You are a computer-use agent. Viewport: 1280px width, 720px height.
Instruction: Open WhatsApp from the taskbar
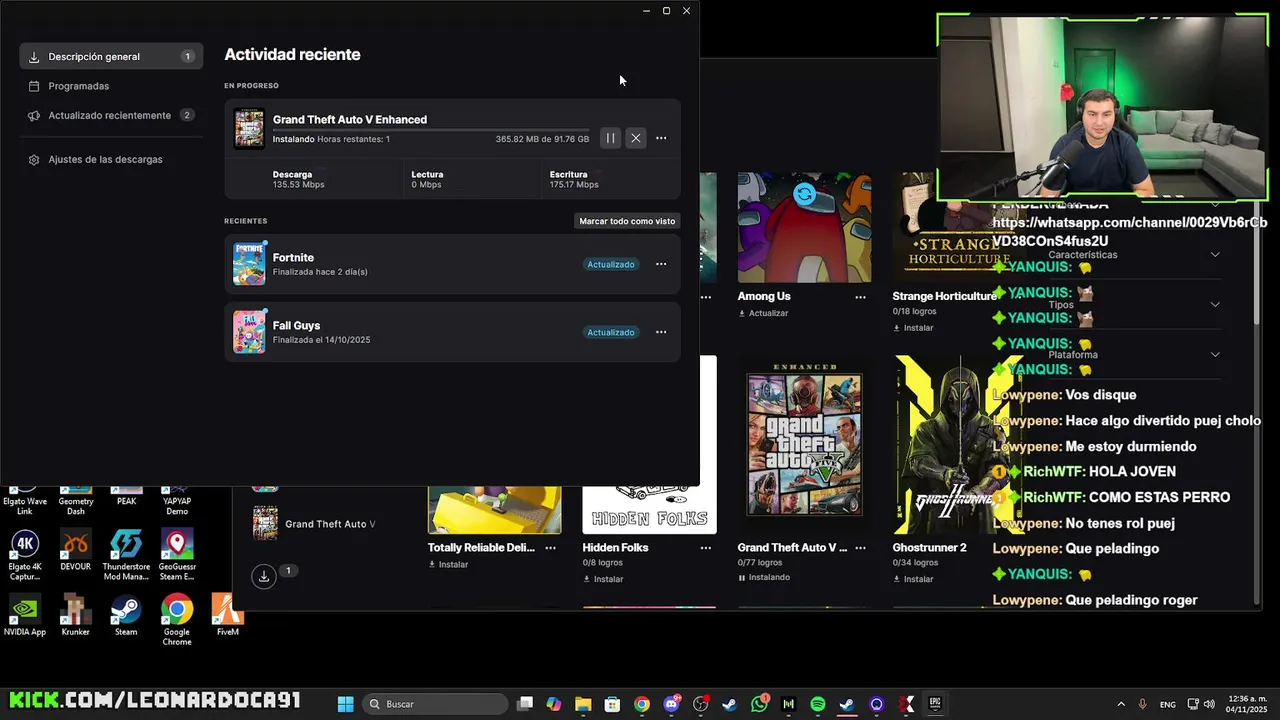pos(759,704)
